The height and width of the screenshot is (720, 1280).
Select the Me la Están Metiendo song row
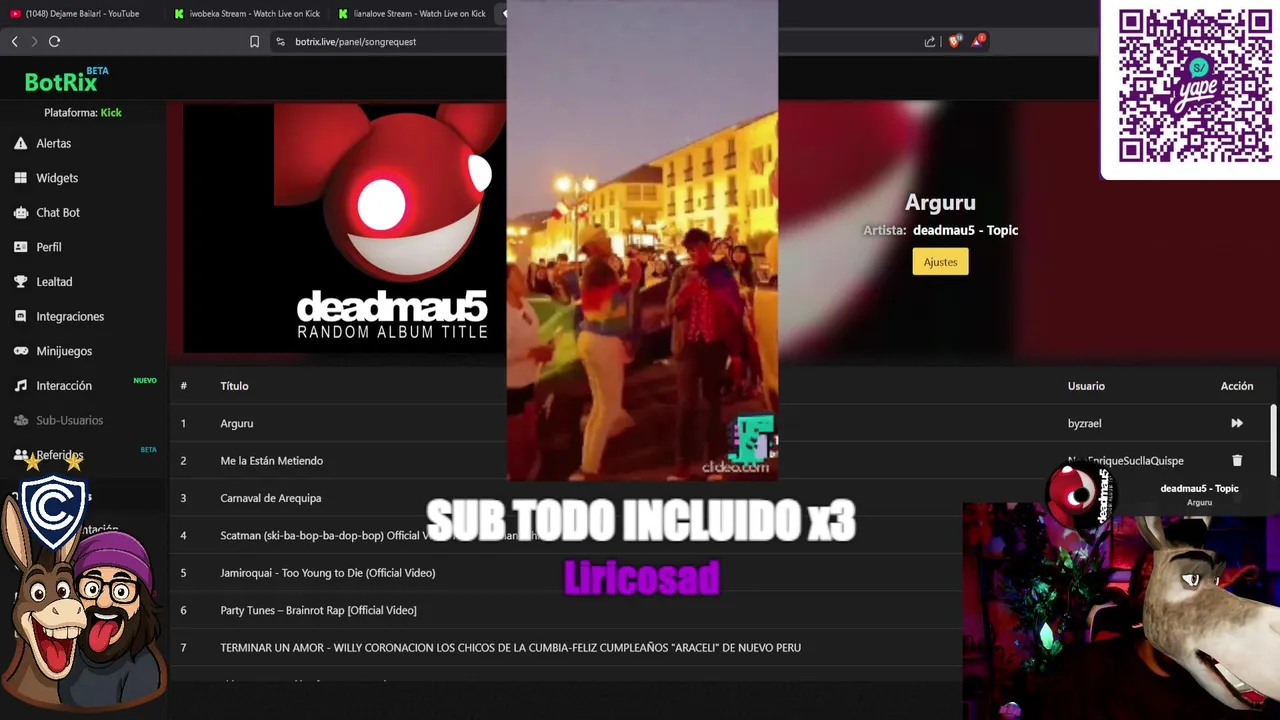pyautogui.click(x=720, y=460)
